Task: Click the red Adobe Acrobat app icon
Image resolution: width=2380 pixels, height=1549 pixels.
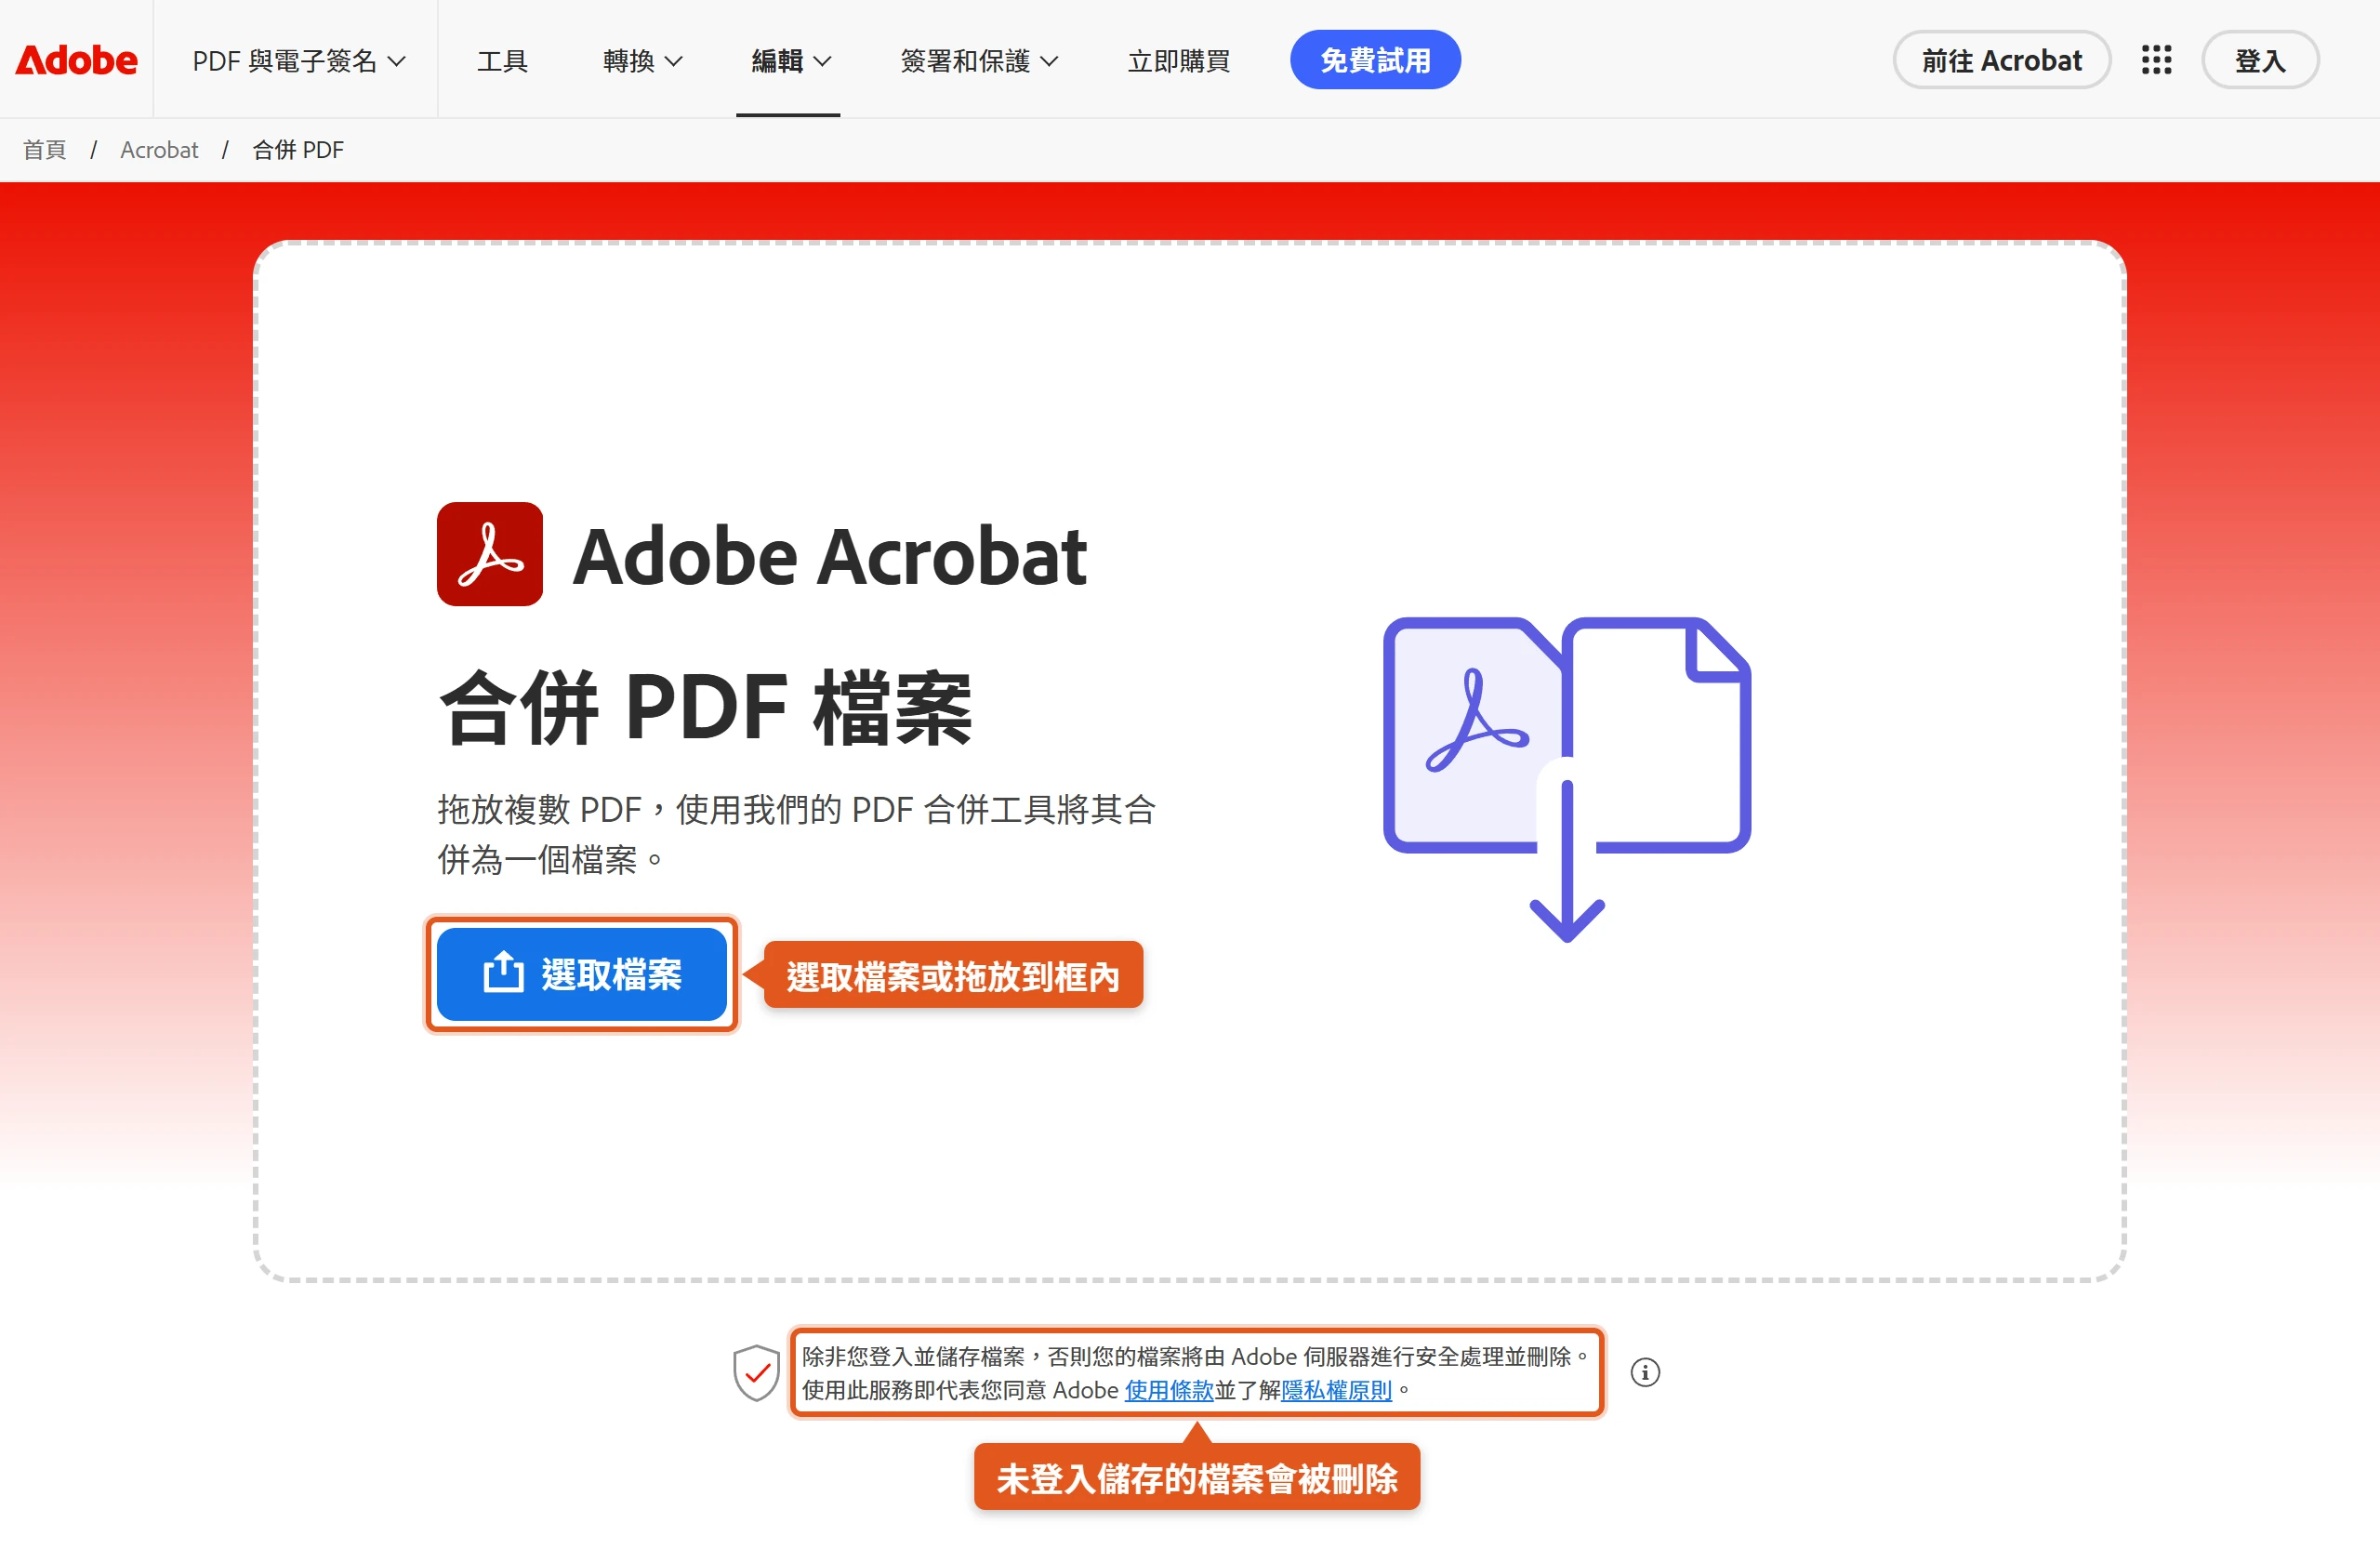Action: pos(490,554)
